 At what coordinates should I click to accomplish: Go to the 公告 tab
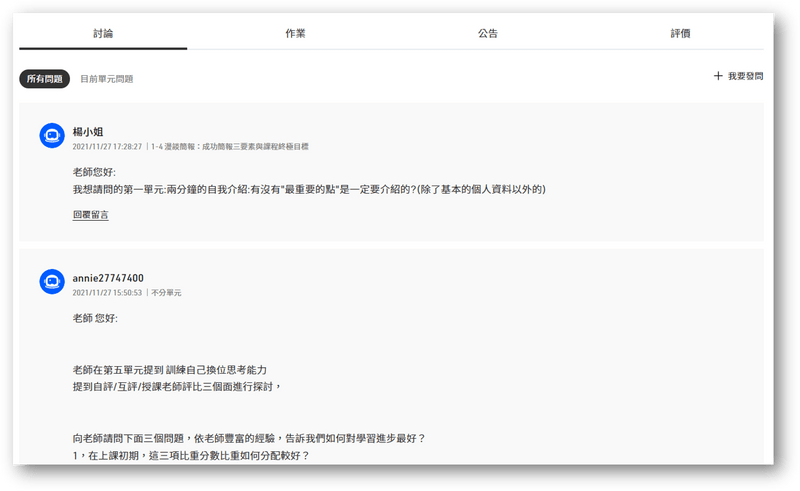click(488, 33)
